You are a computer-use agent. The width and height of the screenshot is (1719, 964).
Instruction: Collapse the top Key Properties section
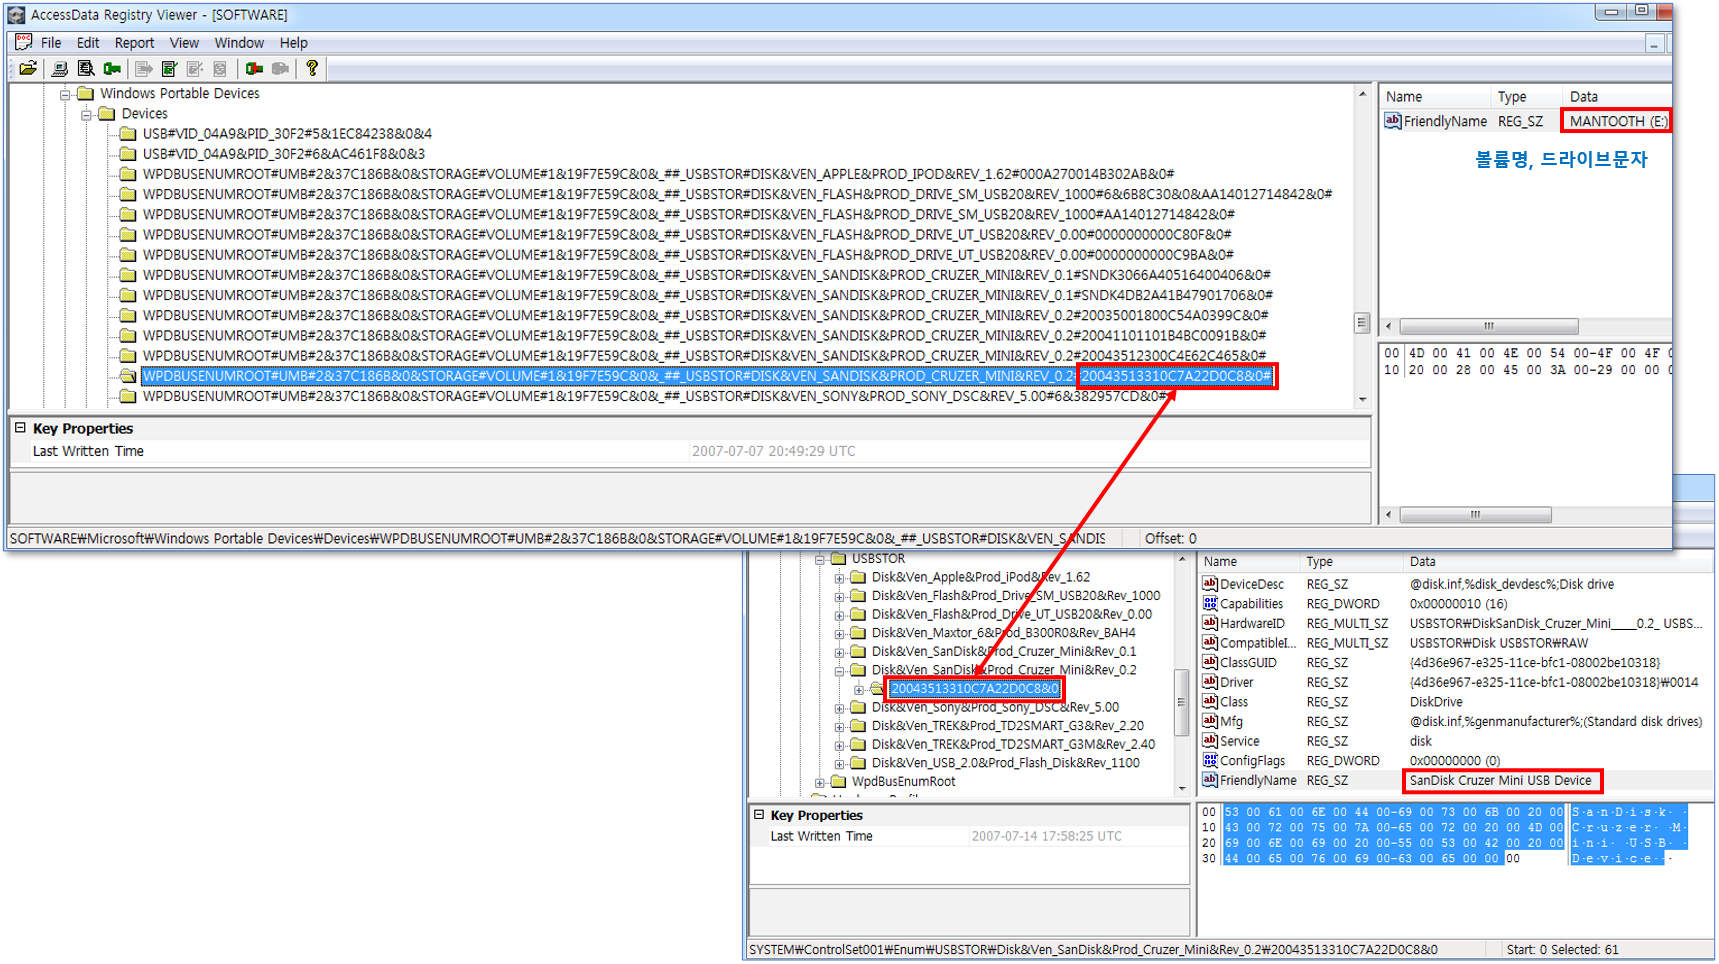[19, 428]
